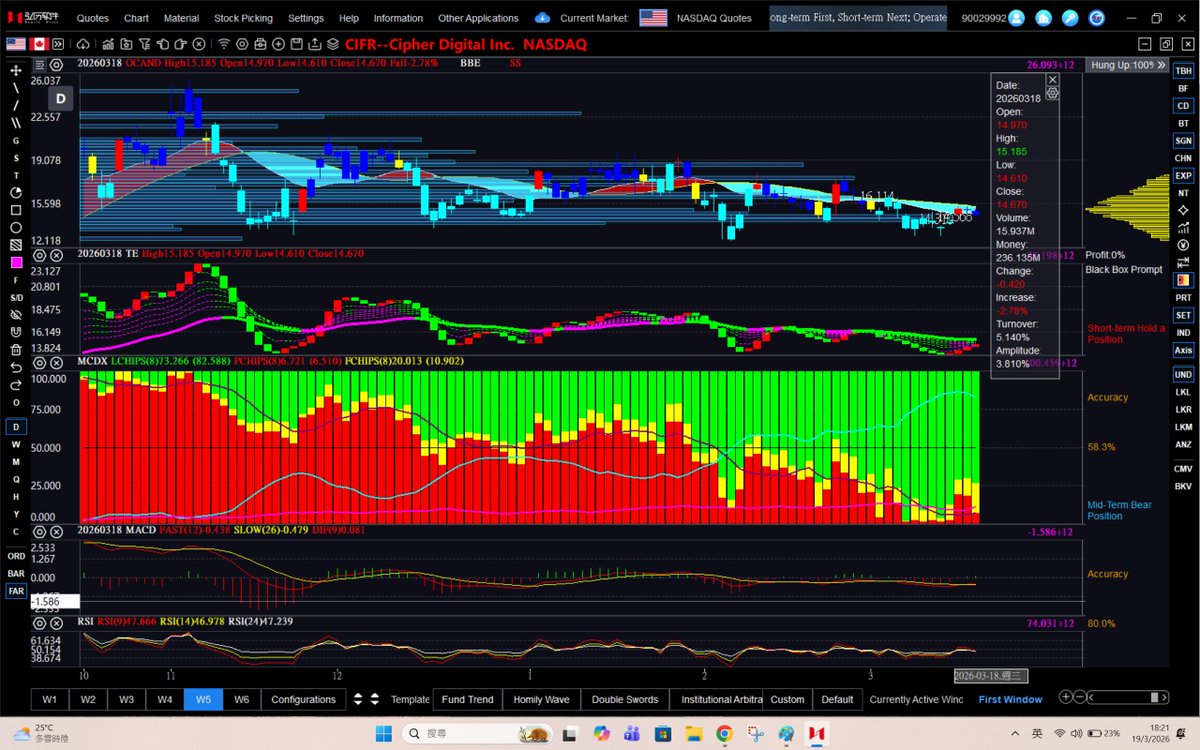
Task: Open settings gear in data info popup
Action: pyautogui.click(x=1052, y=92)
